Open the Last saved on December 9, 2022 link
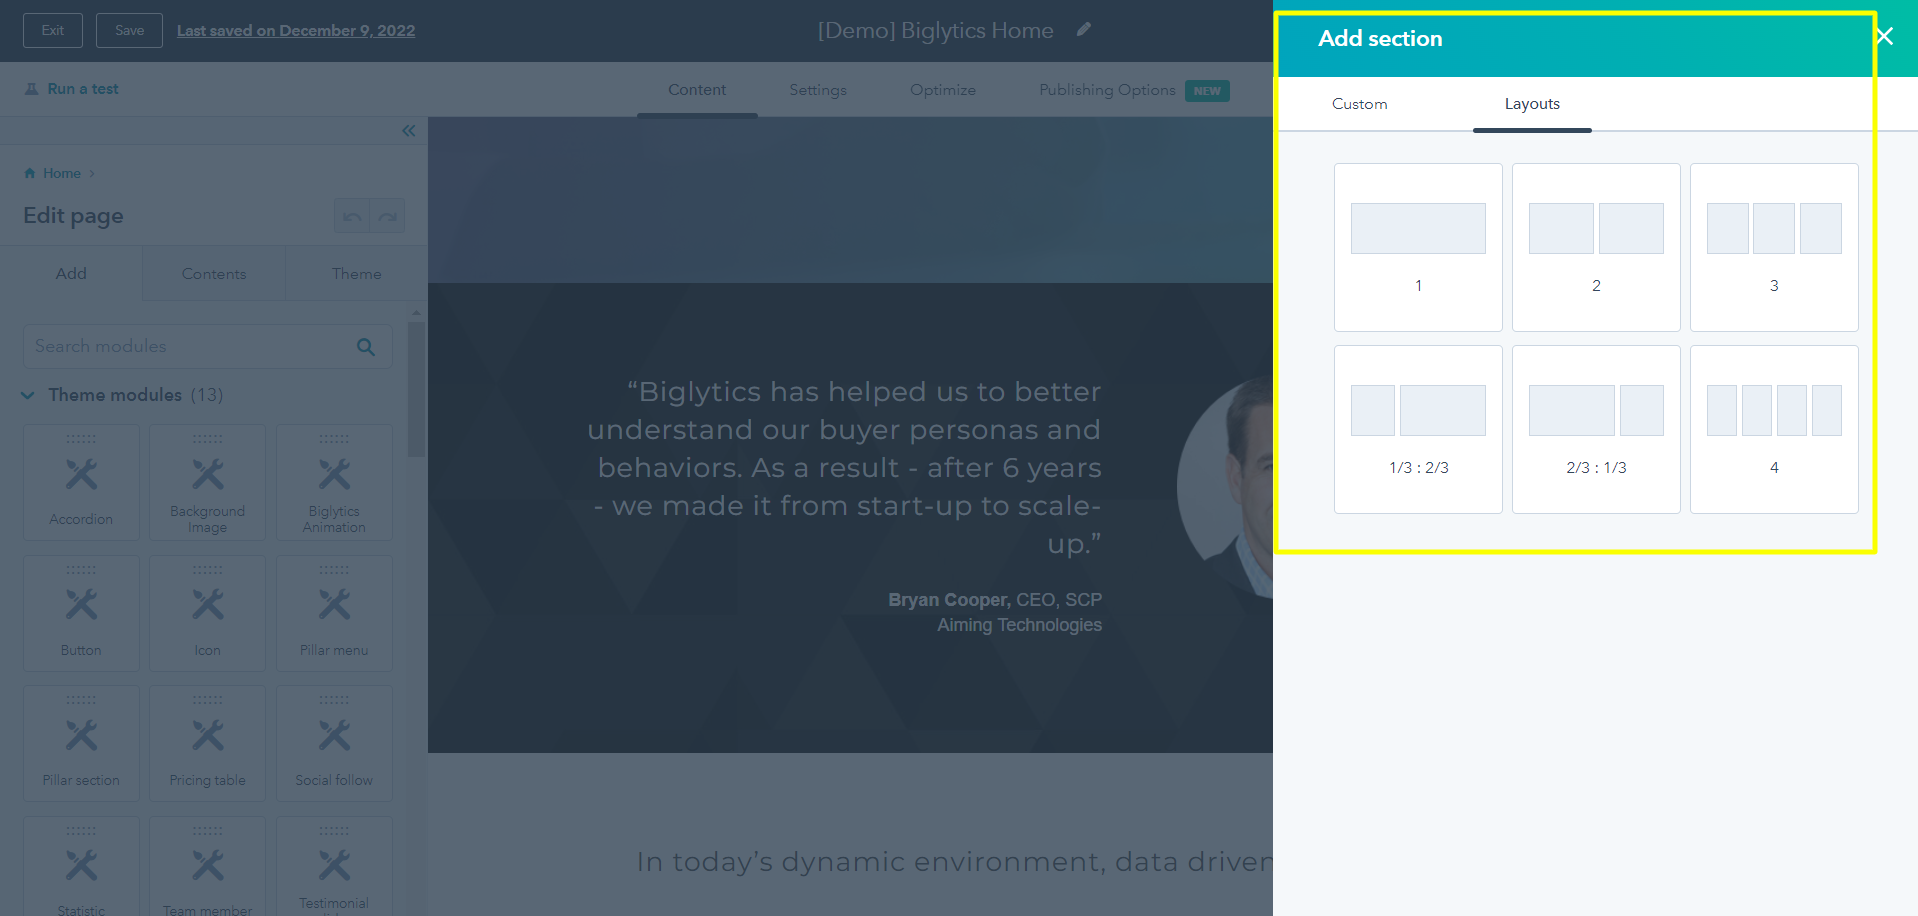Screen dimensions: 1918x916 point(296,31)
